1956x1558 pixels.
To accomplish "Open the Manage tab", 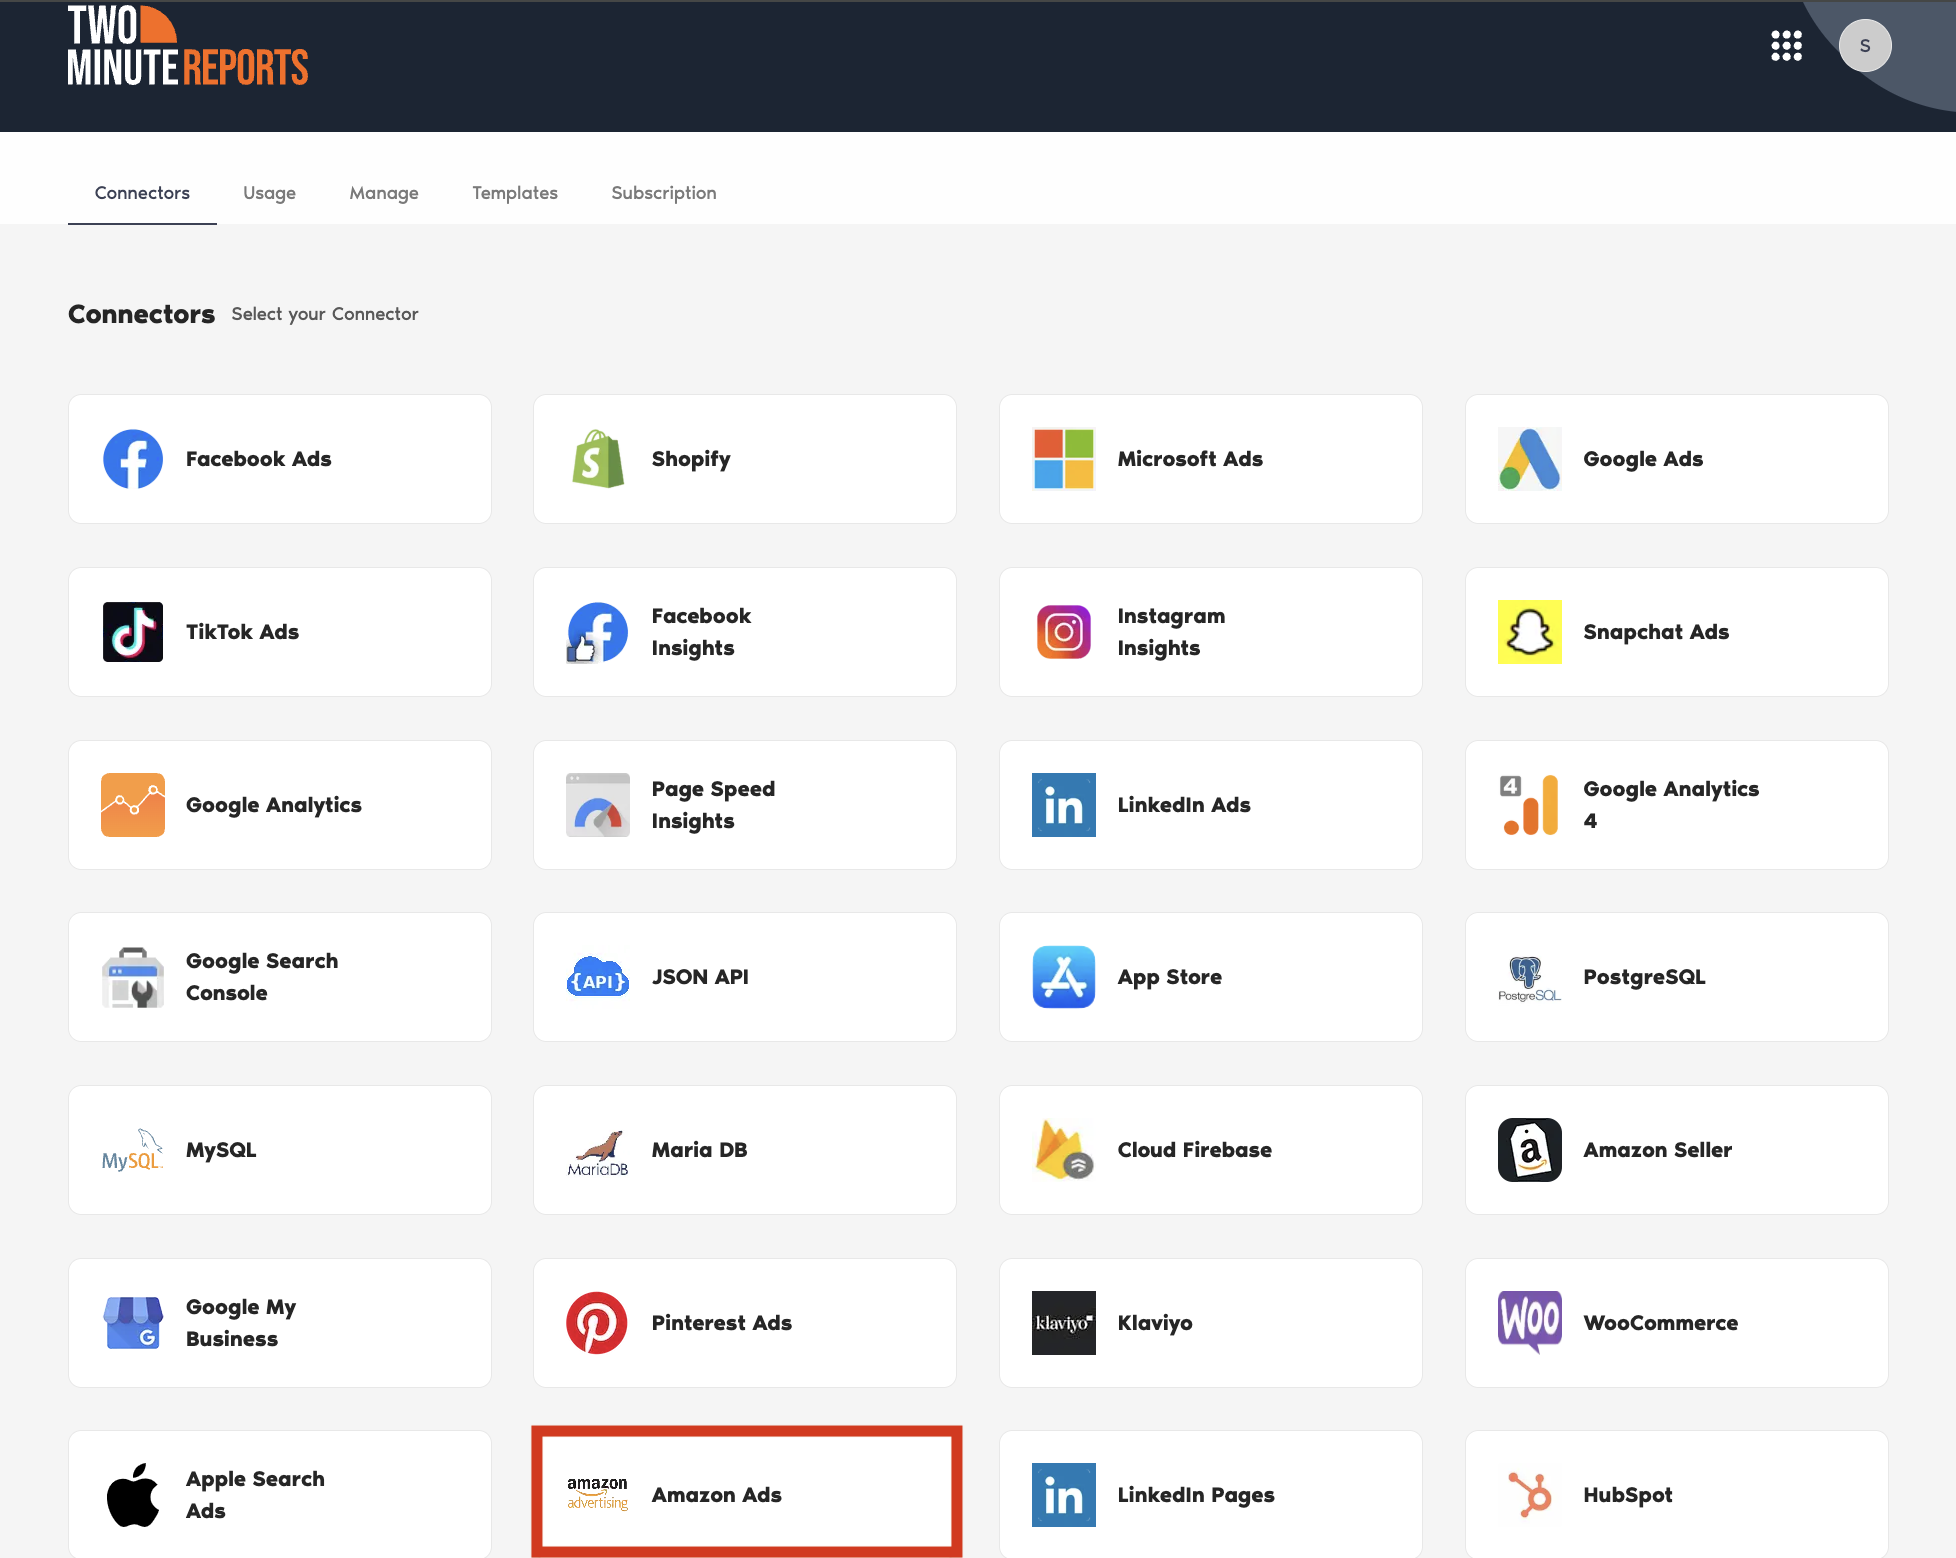I will pyautogui.click(x=384, y=193).
